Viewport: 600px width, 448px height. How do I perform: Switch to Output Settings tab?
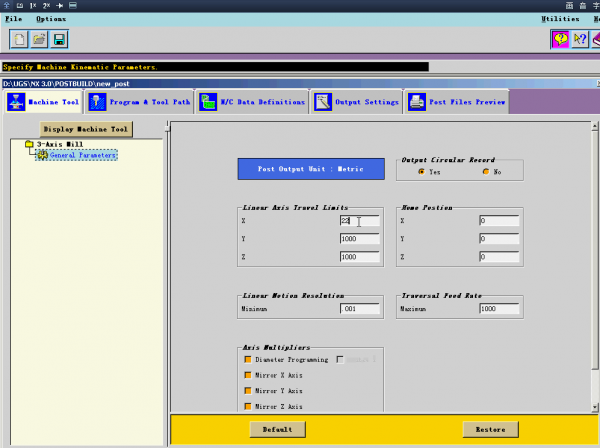pos(356,102)
